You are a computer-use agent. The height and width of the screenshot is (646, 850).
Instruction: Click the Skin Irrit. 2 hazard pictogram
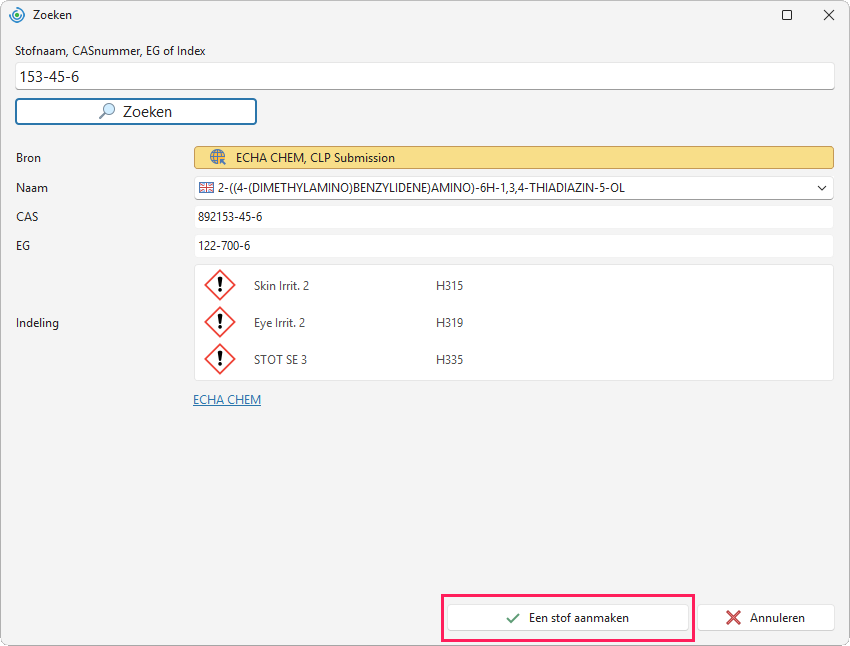[220, 285]
